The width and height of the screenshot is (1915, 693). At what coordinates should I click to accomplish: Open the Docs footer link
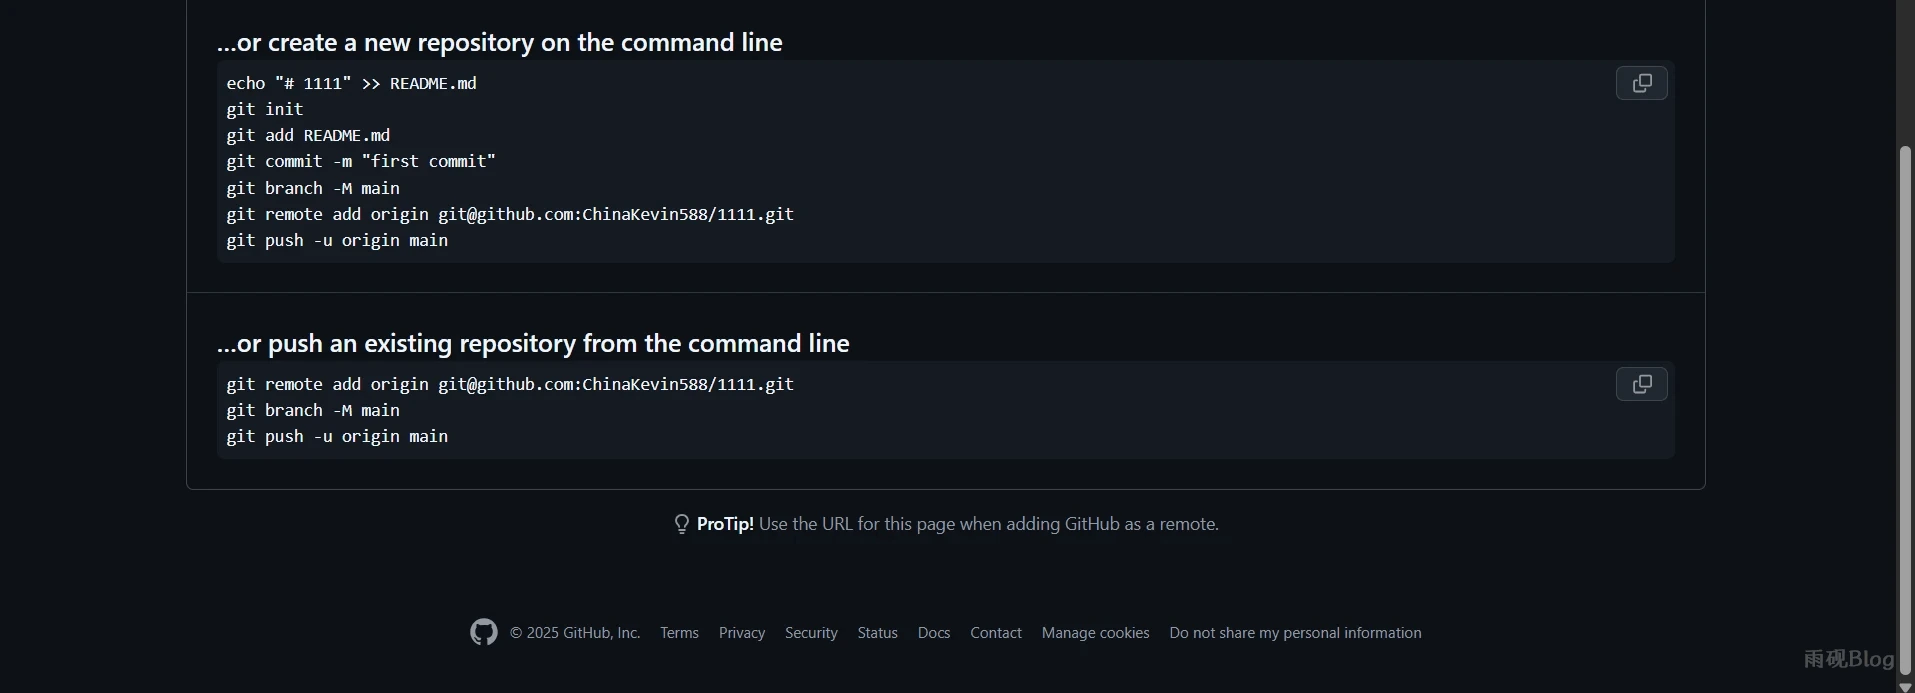tap(933, 633)
